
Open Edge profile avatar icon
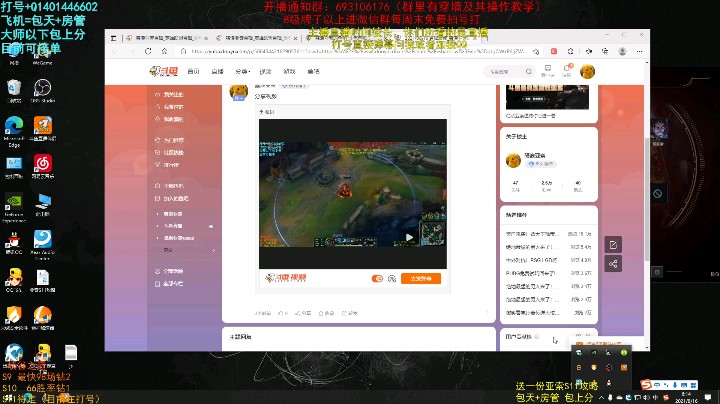(x=622, y=51)
